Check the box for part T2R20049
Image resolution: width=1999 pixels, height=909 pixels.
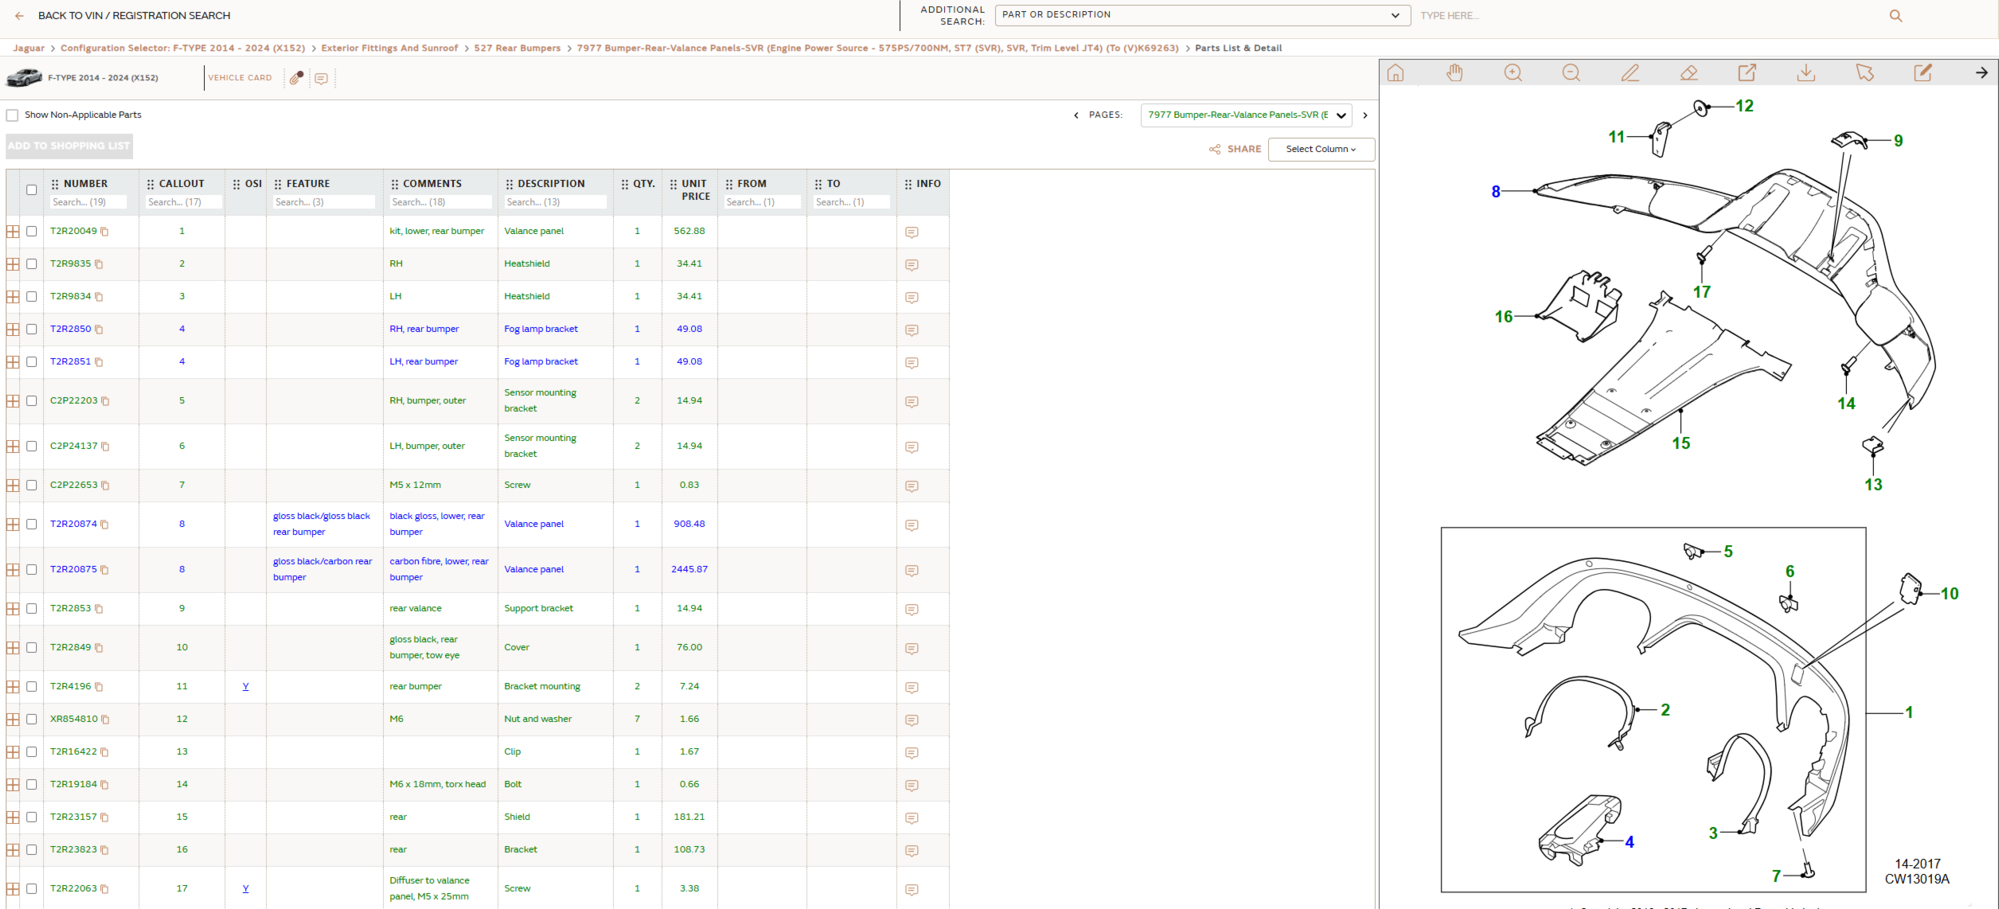click(32, 231)
